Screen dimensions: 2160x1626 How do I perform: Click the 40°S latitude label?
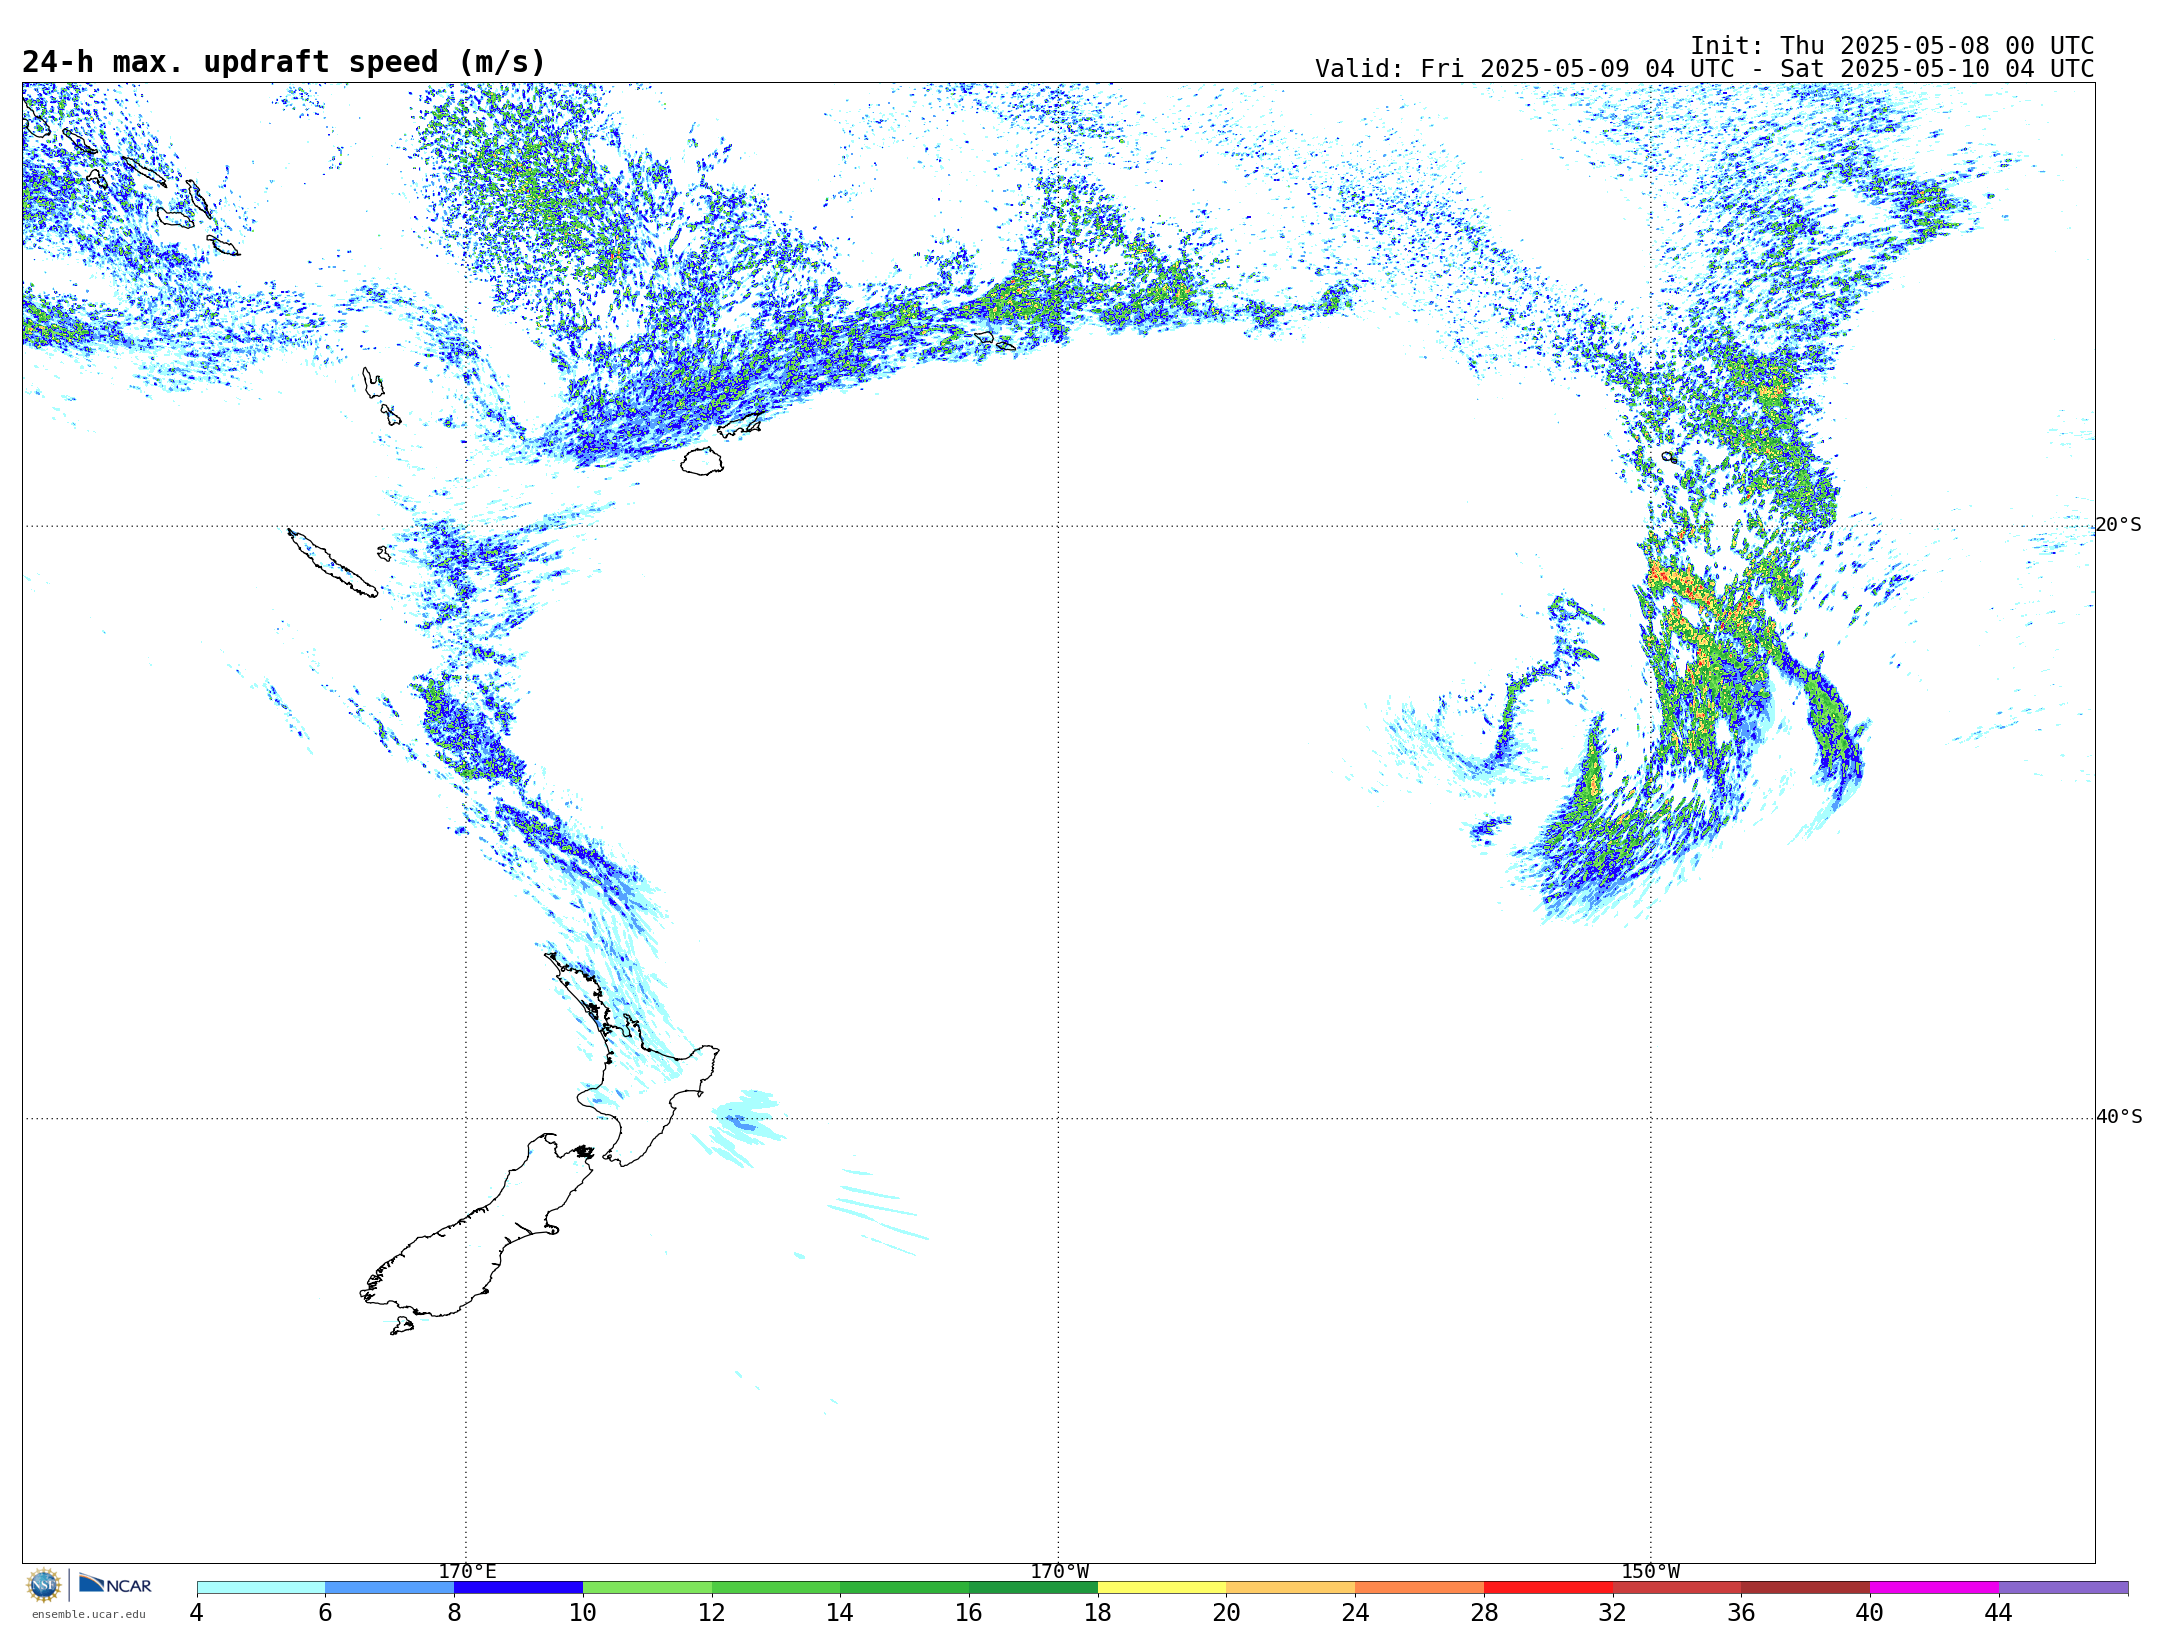point(2119,1117)
